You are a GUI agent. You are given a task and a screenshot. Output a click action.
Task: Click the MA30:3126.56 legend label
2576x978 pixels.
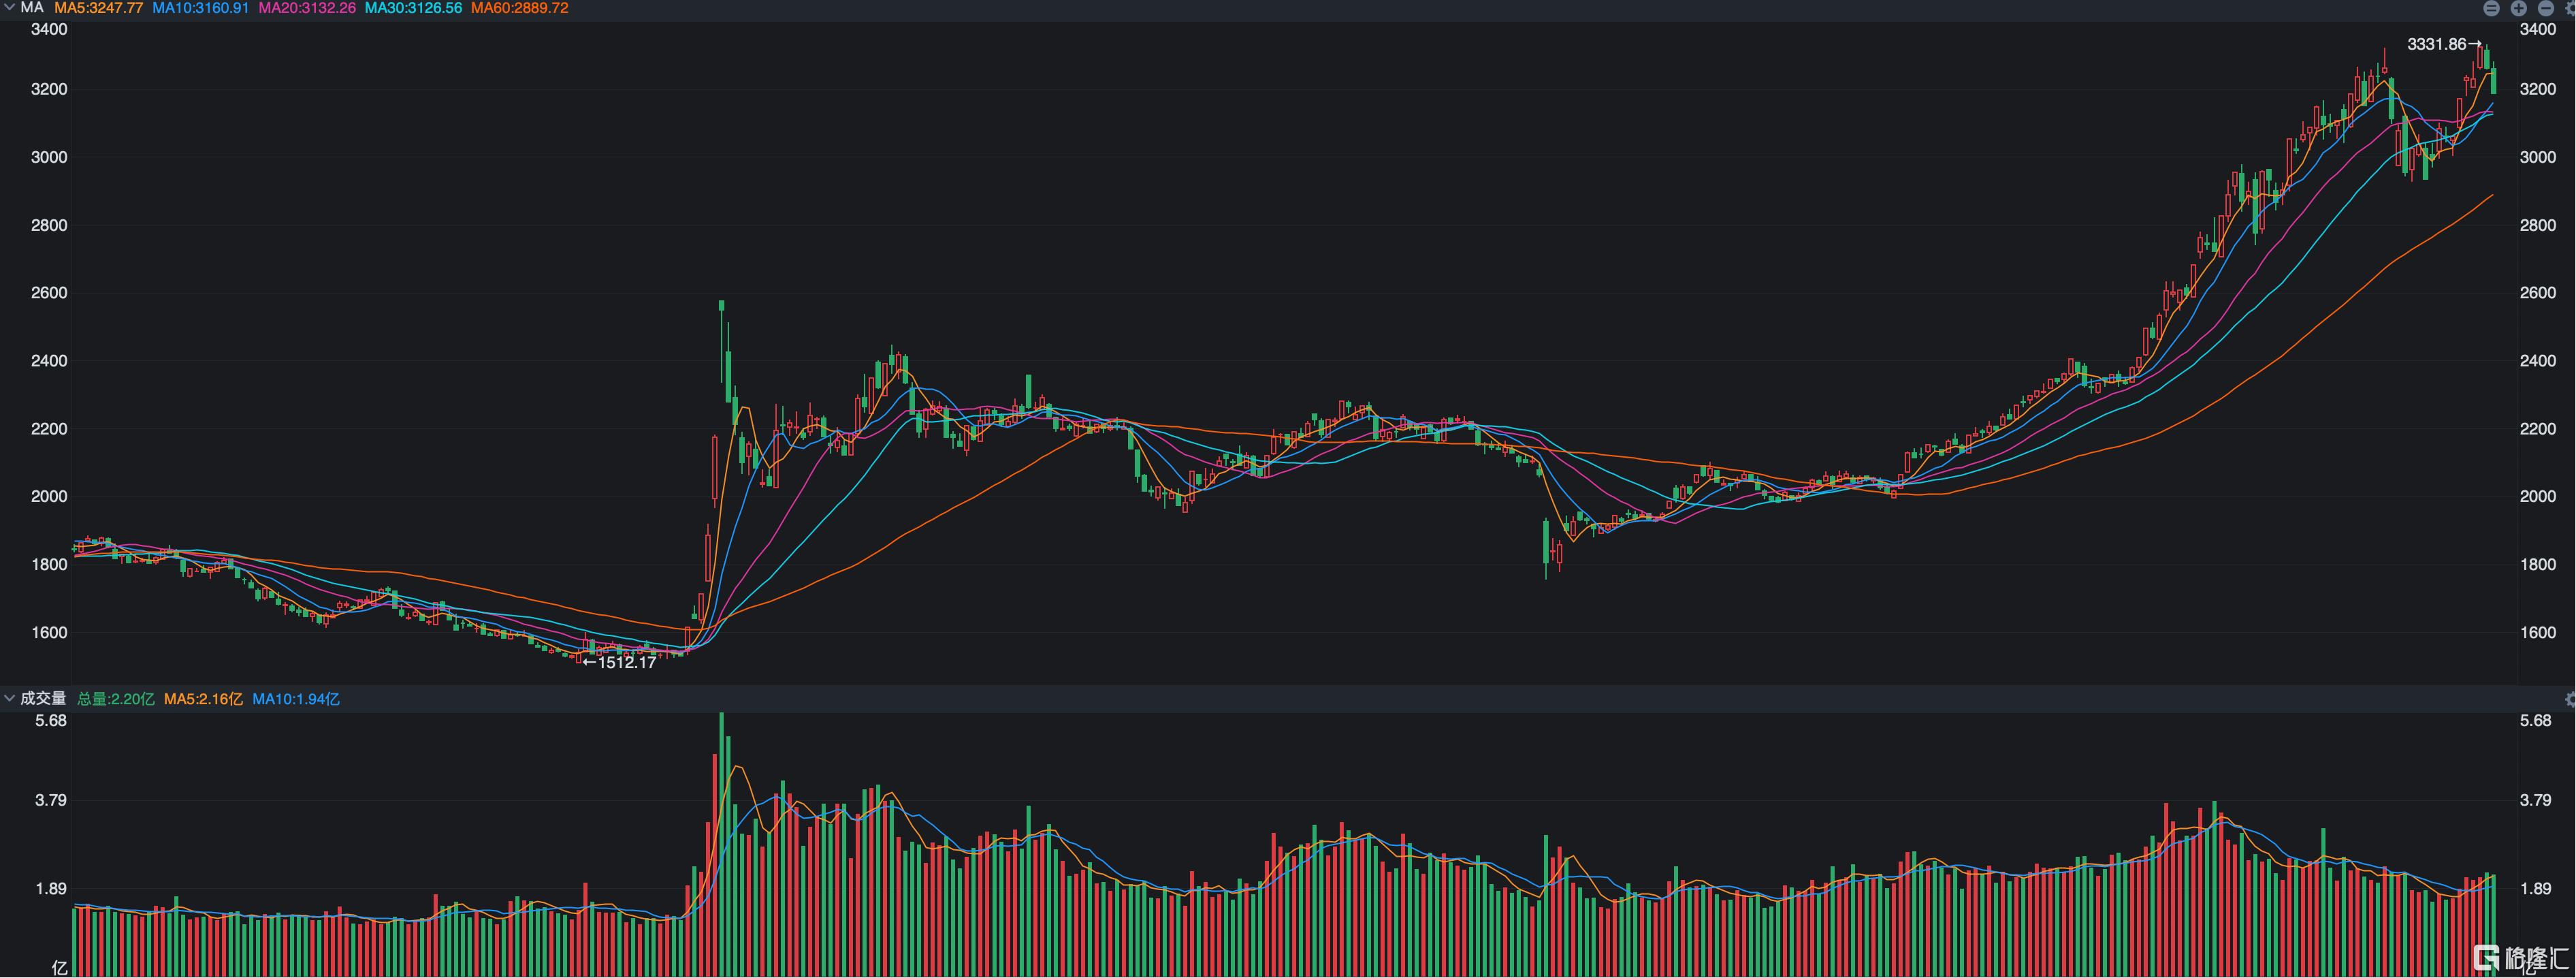pyautogui.click(x=413, y=8)
